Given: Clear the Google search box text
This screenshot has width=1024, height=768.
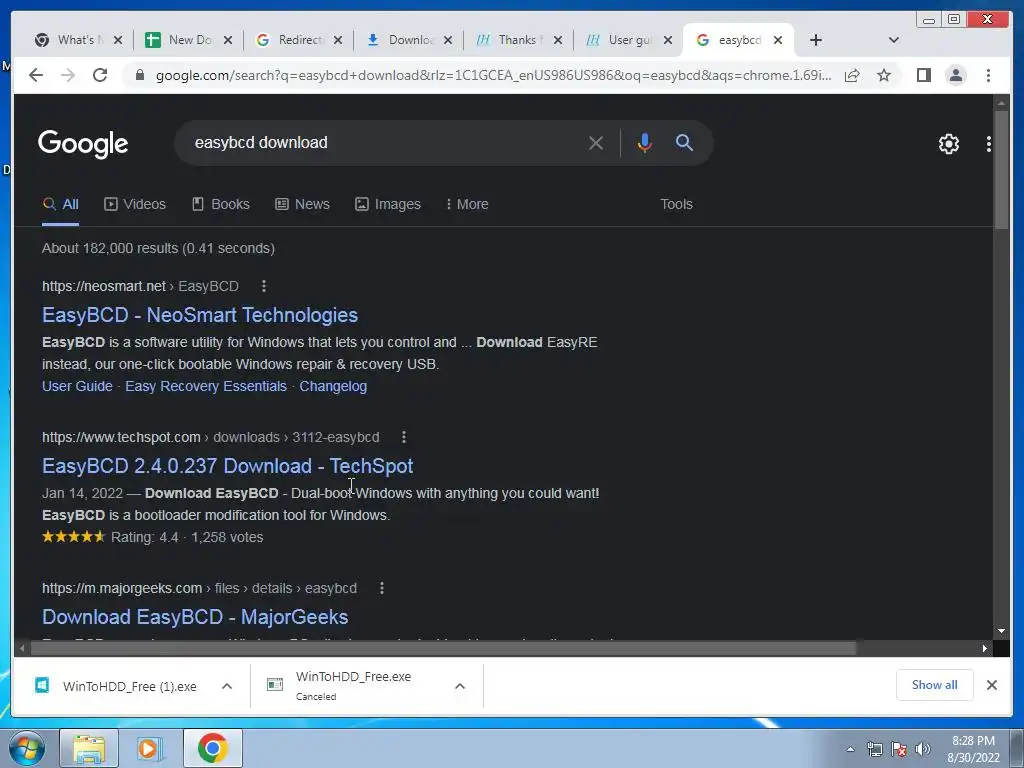Looking at the screenshot, I should 596,142.
